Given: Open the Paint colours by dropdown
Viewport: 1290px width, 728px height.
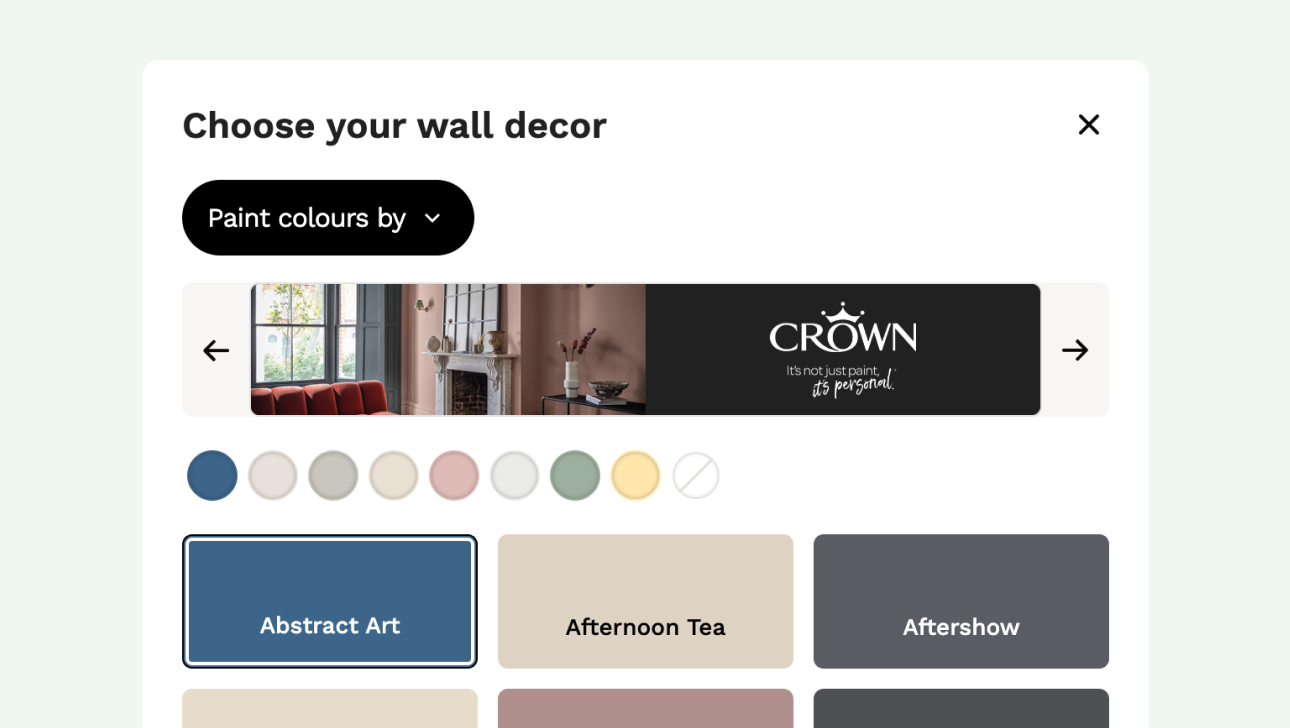Looking at the screenshot, I should click(327, 218).
